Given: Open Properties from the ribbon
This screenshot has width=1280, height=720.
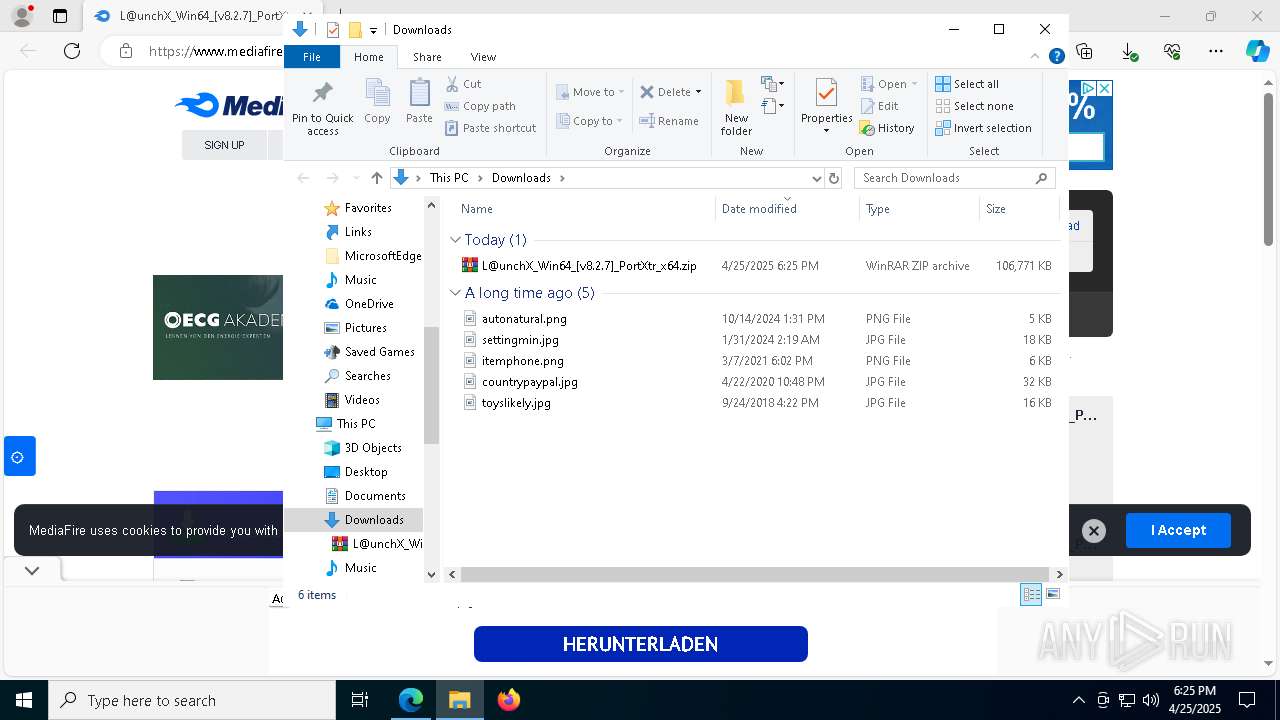Looking at the screenshot, I should 826,106.
